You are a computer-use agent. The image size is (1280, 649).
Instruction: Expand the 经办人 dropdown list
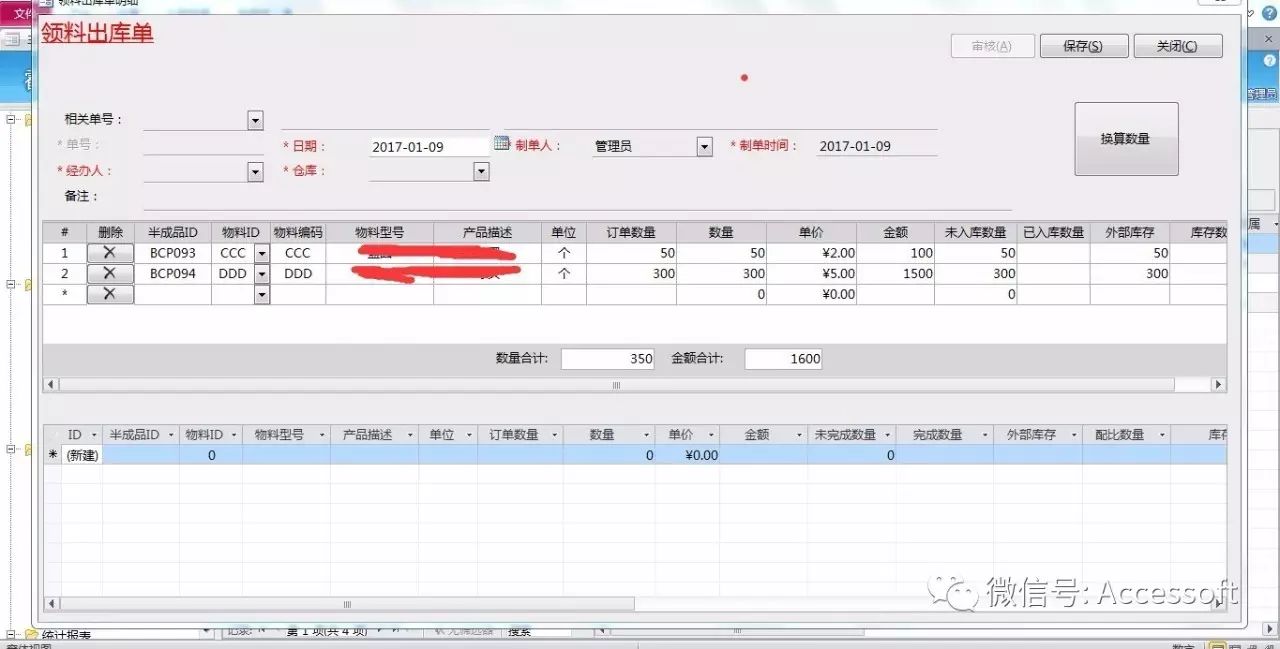pos(255,172)
